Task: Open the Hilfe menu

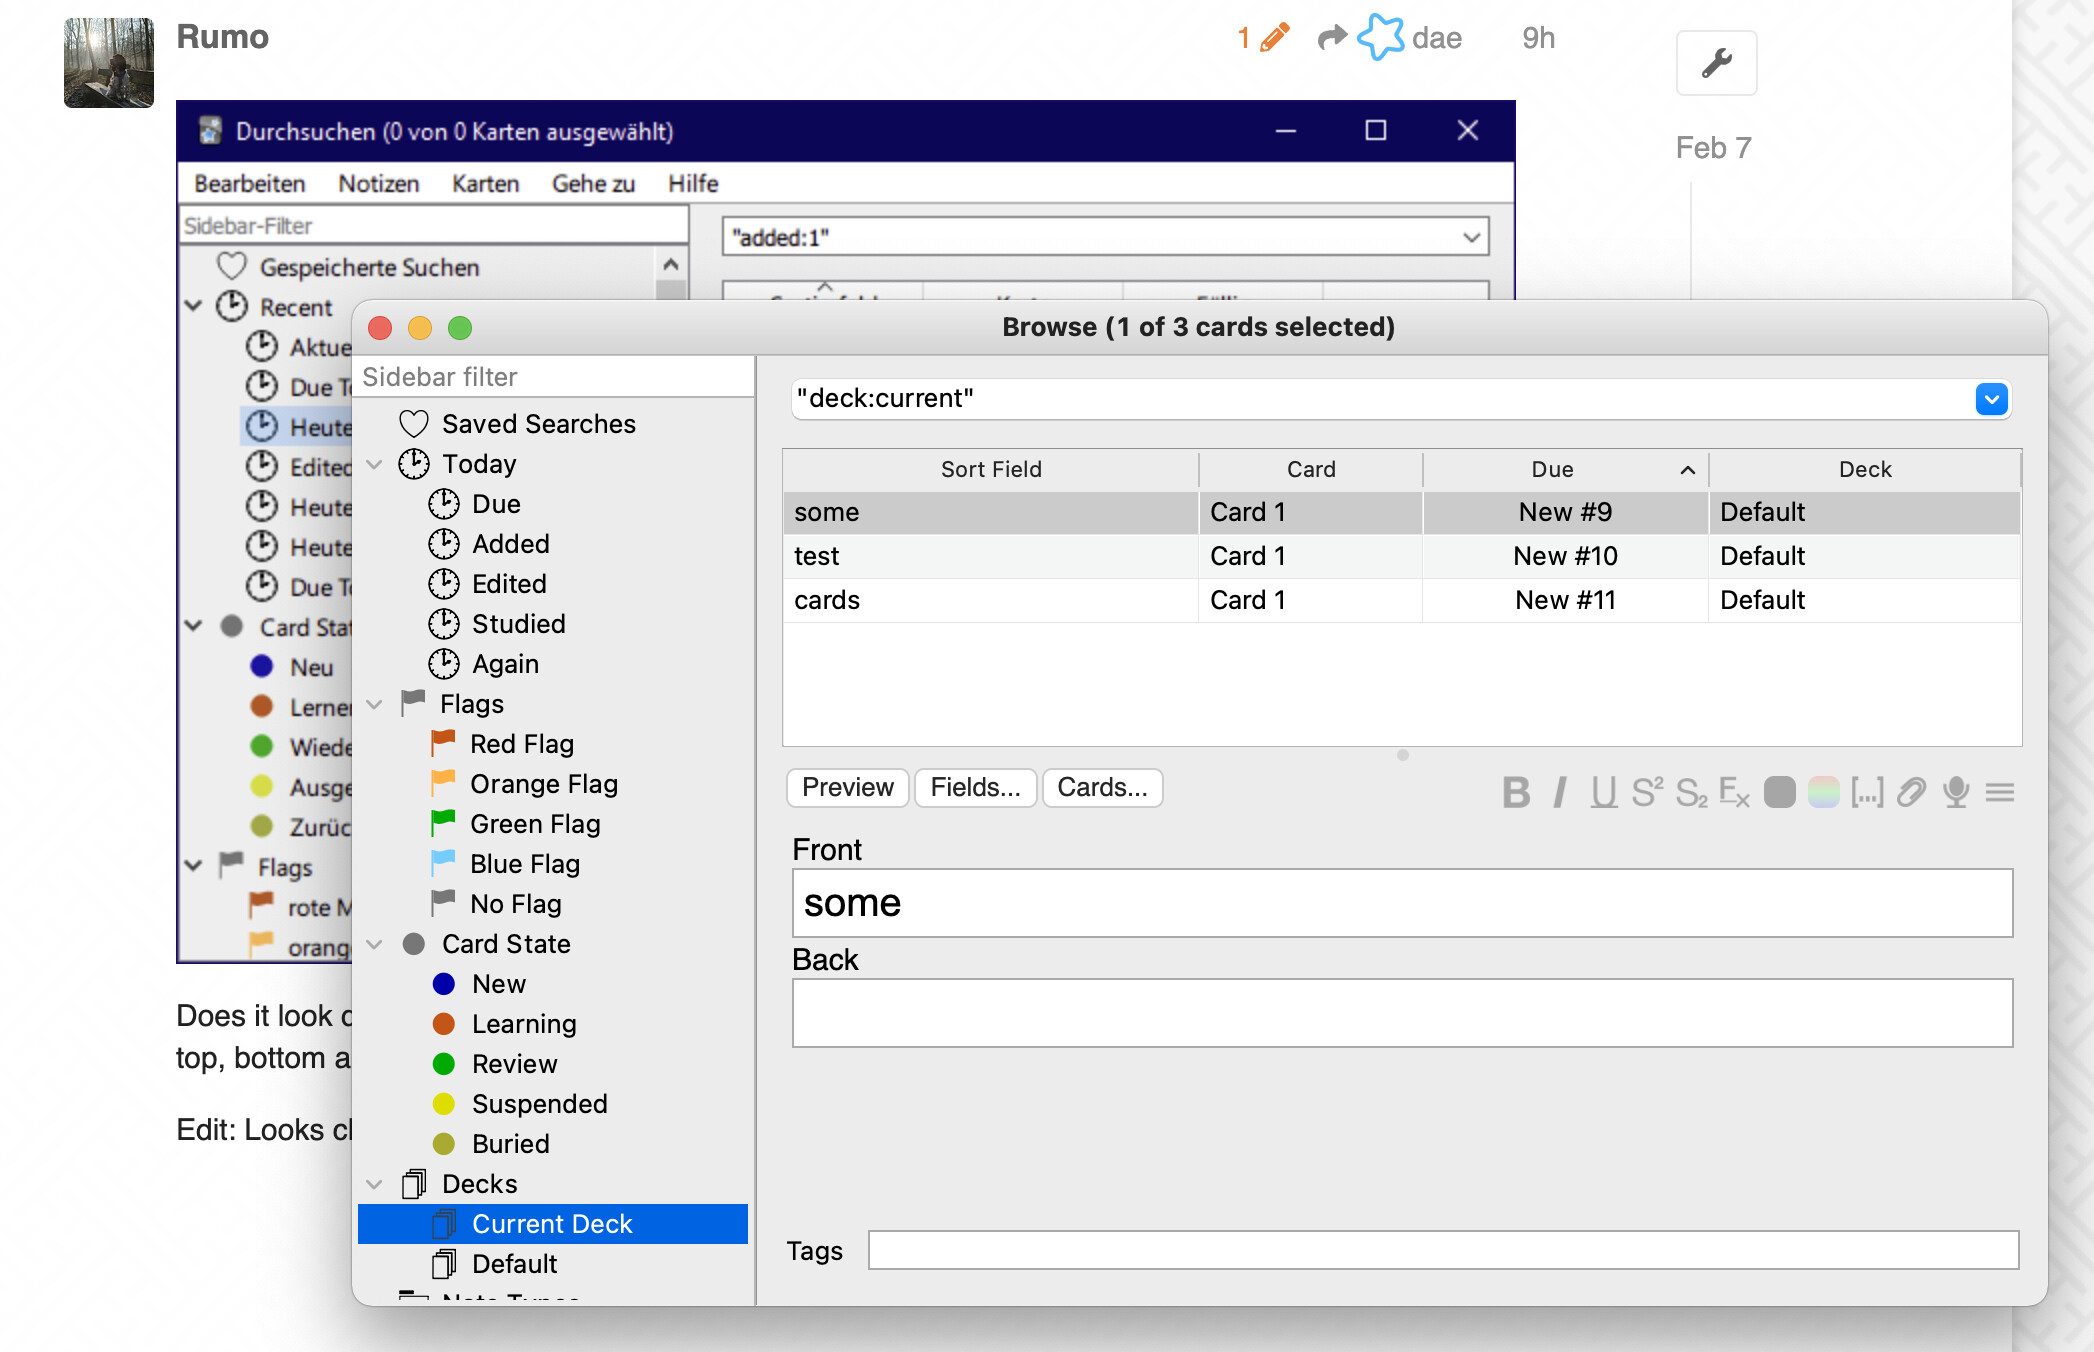Action: 693,184
